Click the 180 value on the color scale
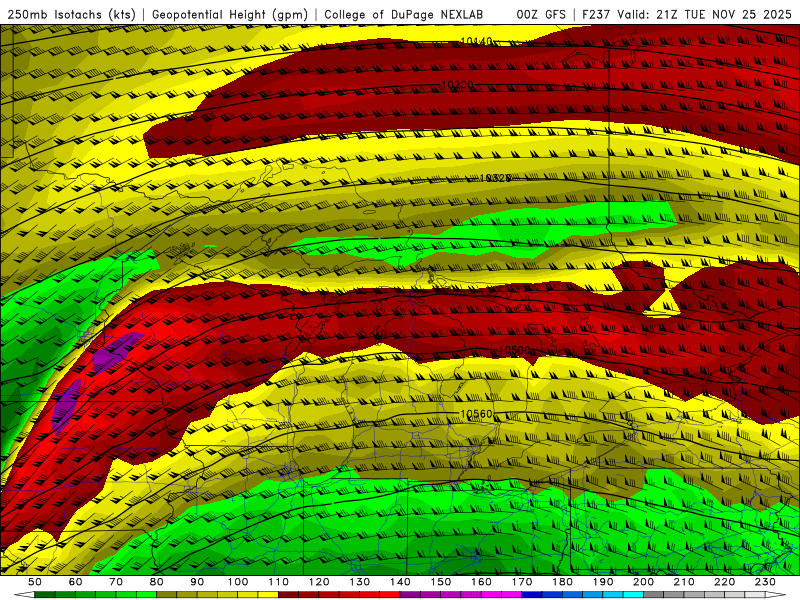The image size is (800, 600). (563, 582)
